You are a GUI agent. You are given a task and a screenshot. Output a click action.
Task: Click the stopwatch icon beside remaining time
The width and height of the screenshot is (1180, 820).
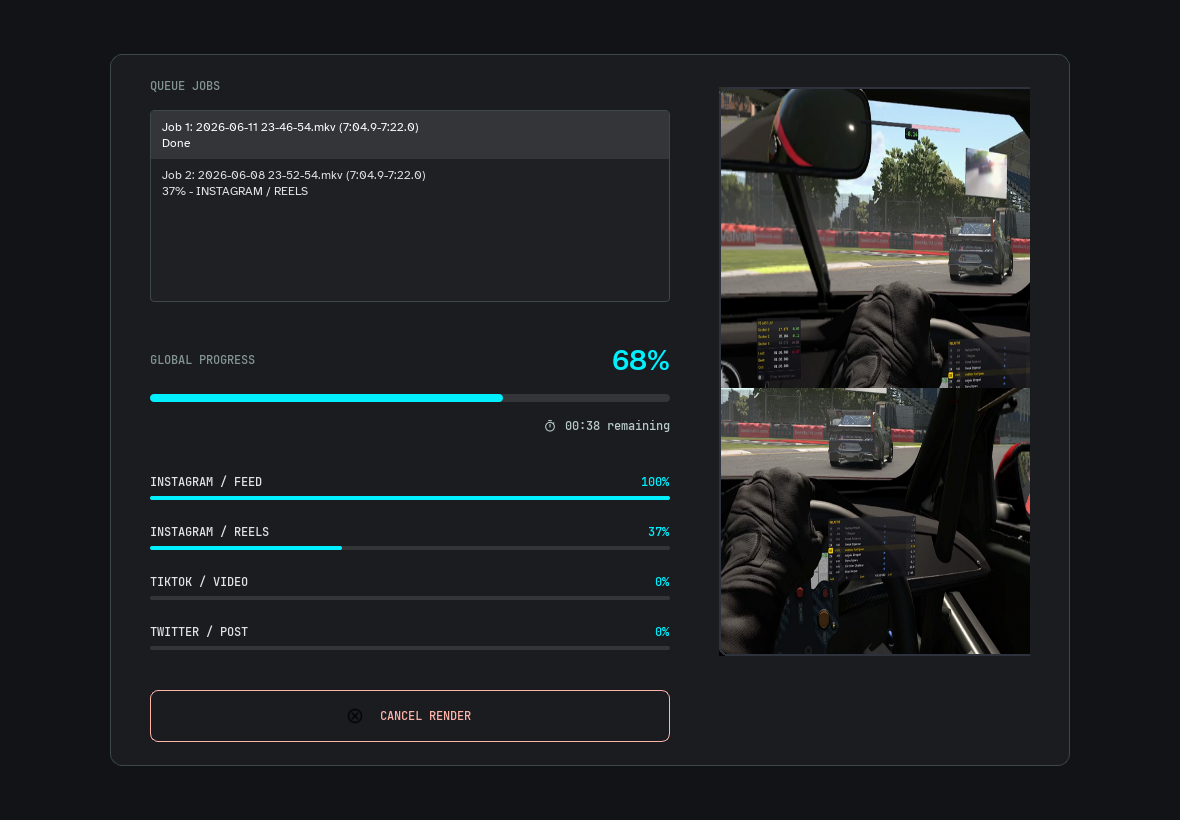(x=550, y=426)
